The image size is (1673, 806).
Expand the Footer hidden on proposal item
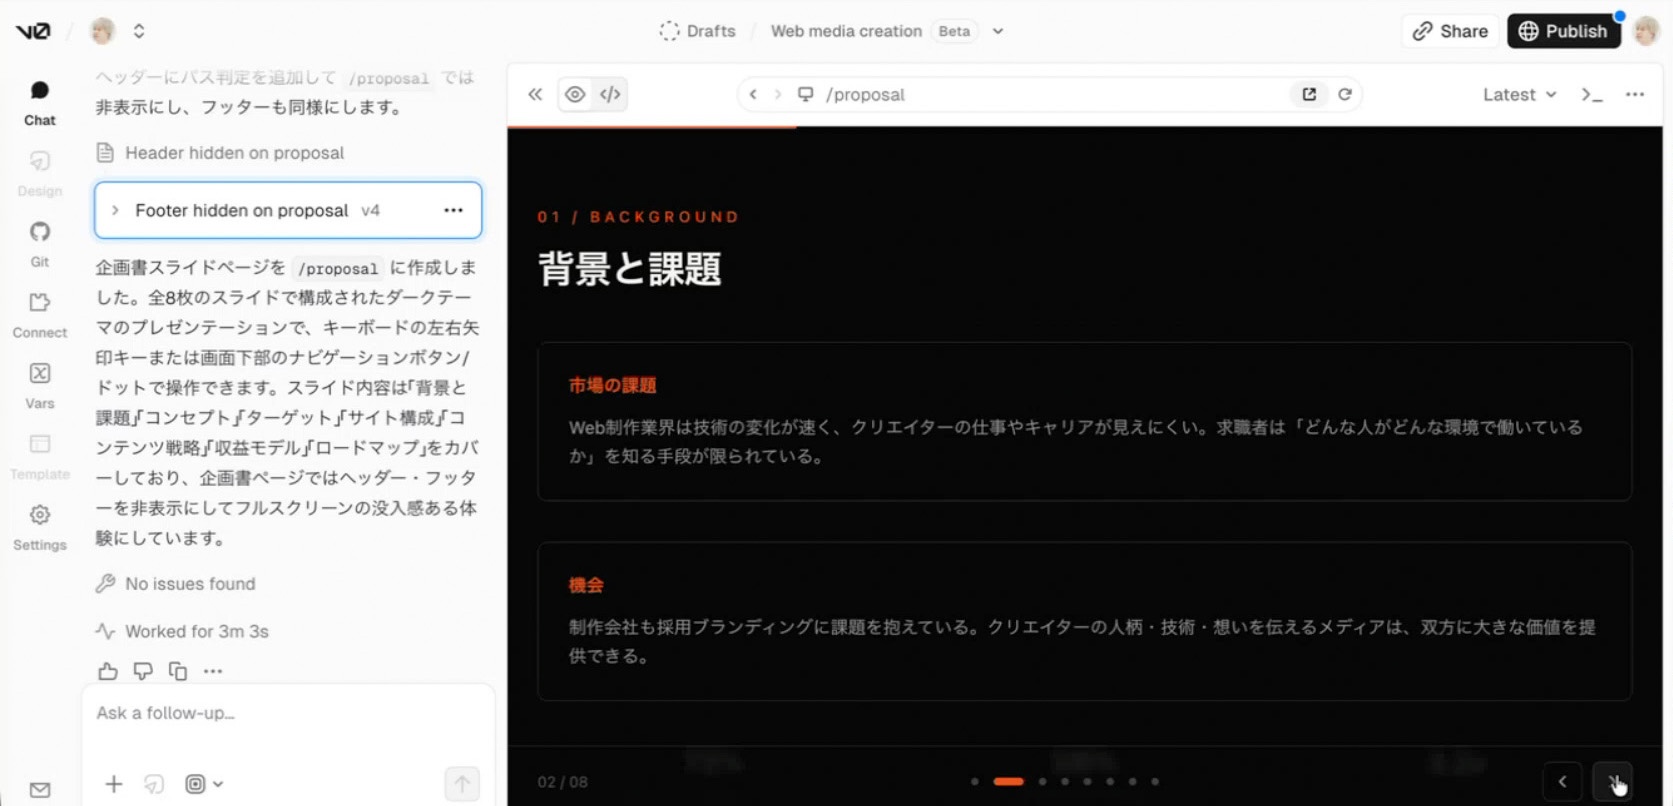[115, 210]
